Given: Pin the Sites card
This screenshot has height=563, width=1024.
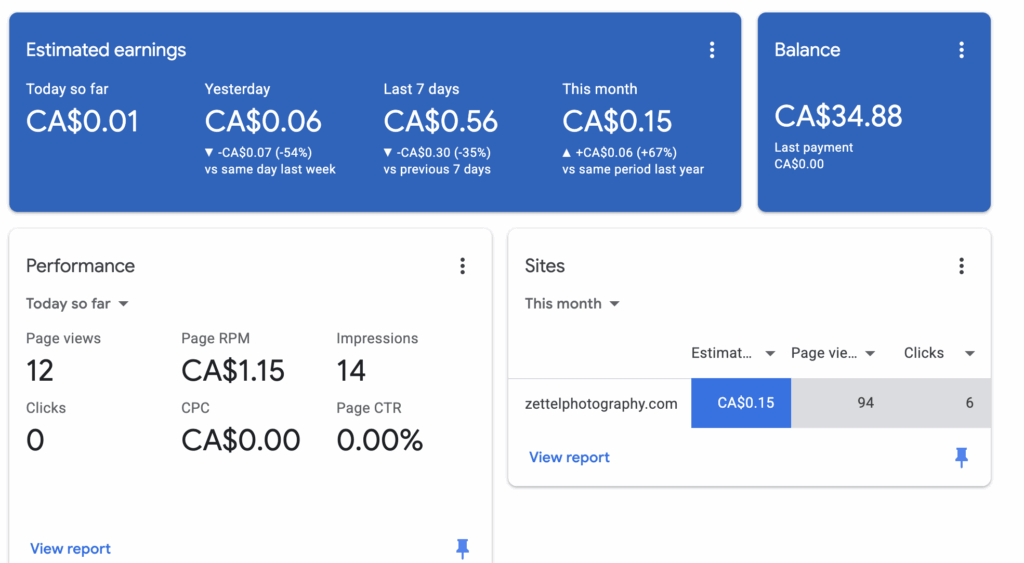Looking at the screenshot, I should coord(961,457).
